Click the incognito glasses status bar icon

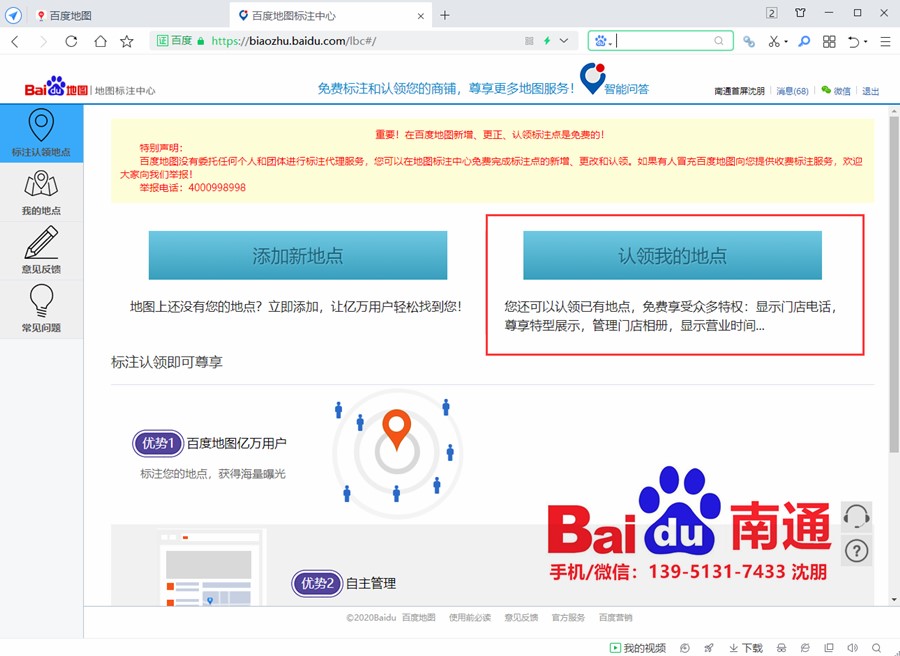pos(781,648)
